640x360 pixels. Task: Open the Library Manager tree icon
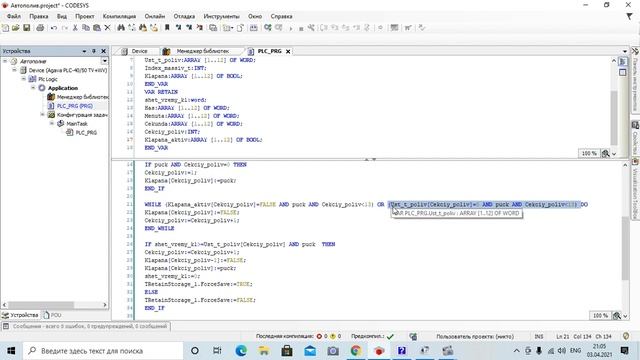tap(51, 97)
